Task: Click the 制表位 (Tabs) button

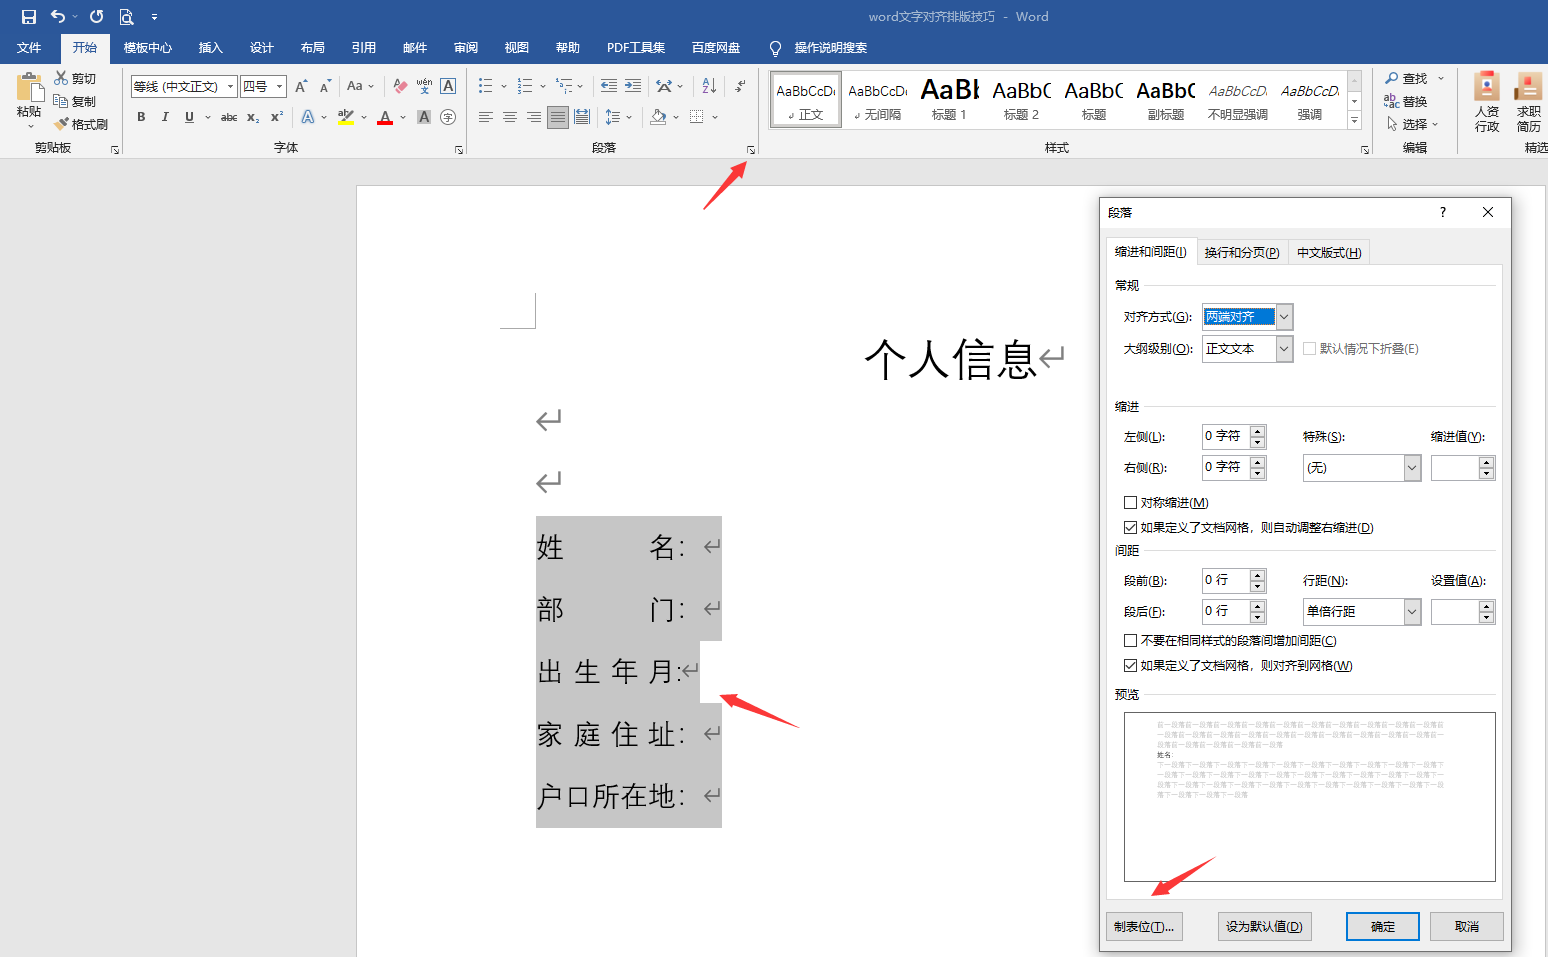Action: coord(1144,927)
